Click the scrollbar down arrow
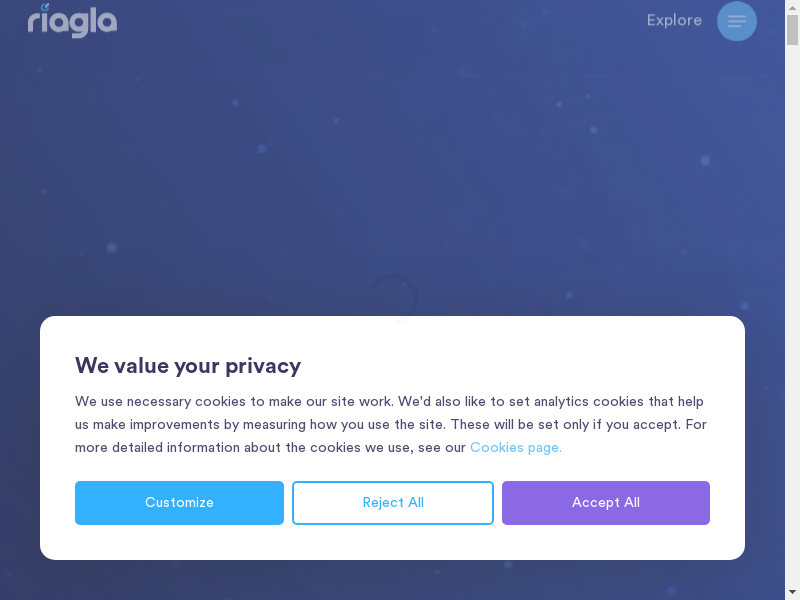 tap(792, 592)
